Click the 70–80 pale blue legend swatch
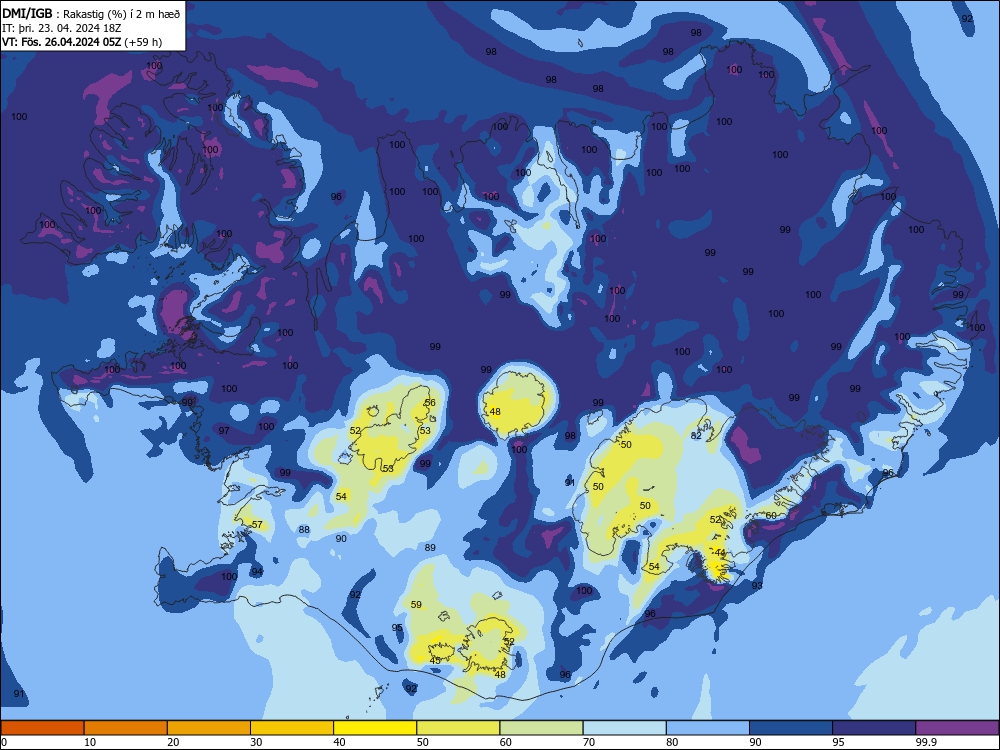The image size is (1000, 750). (x=624, y=728)
